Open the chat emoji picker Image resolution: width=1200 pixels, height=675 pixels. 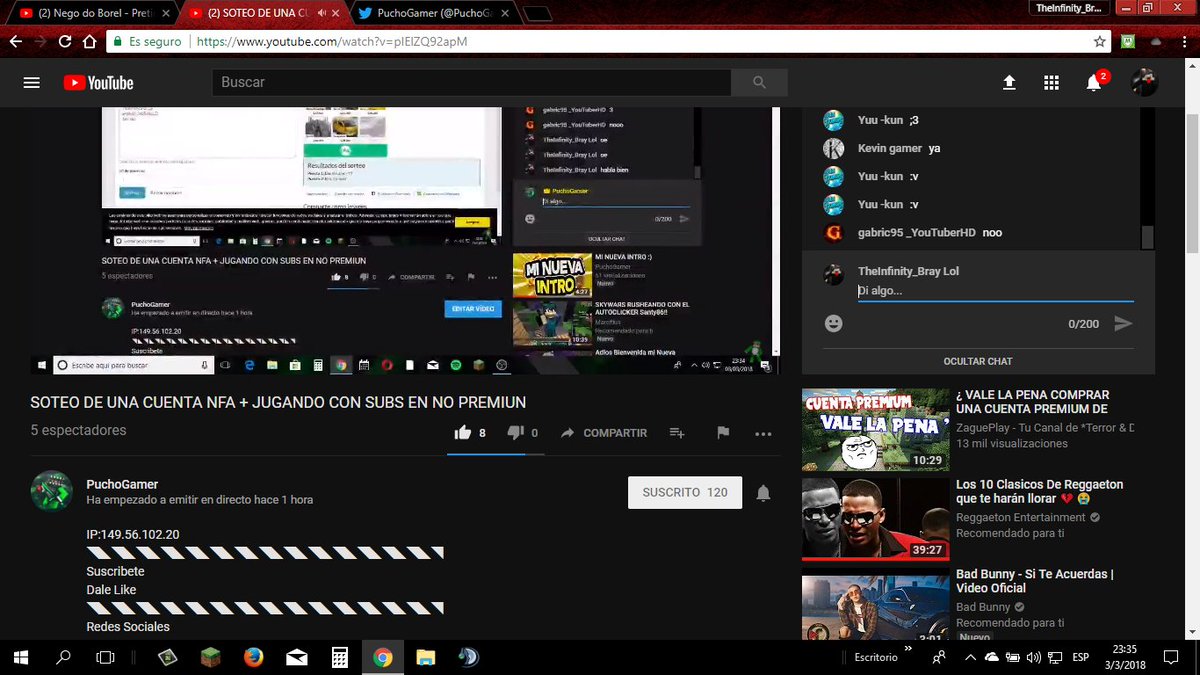[x=833, y=324]
